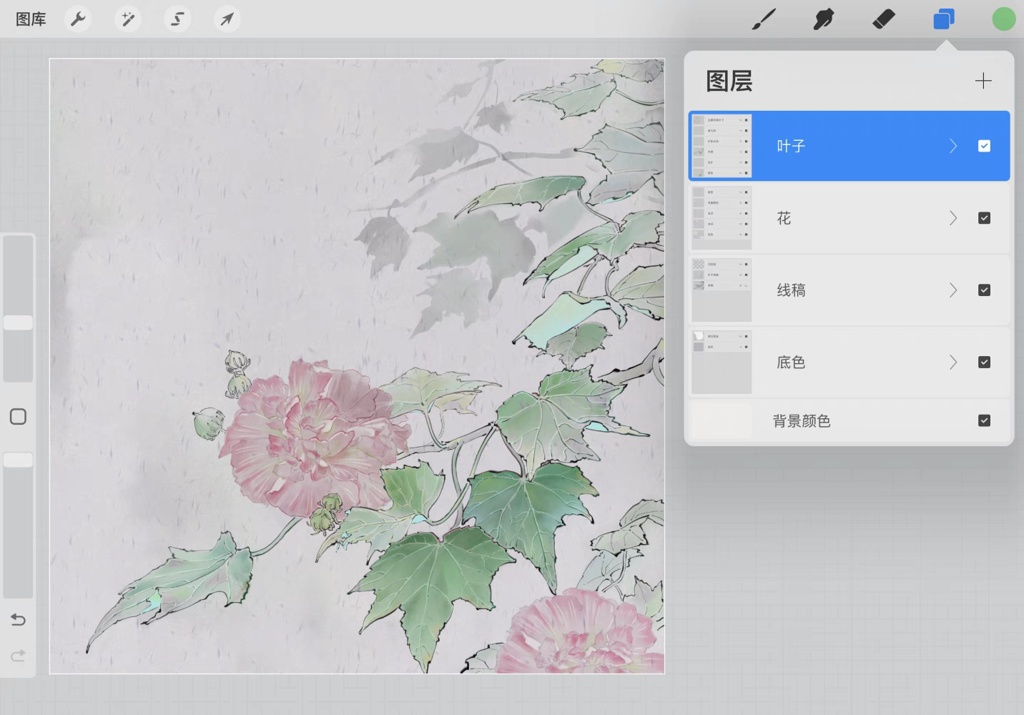Select the Smudge tool
1024x715 pixels.
pos(822,18)
